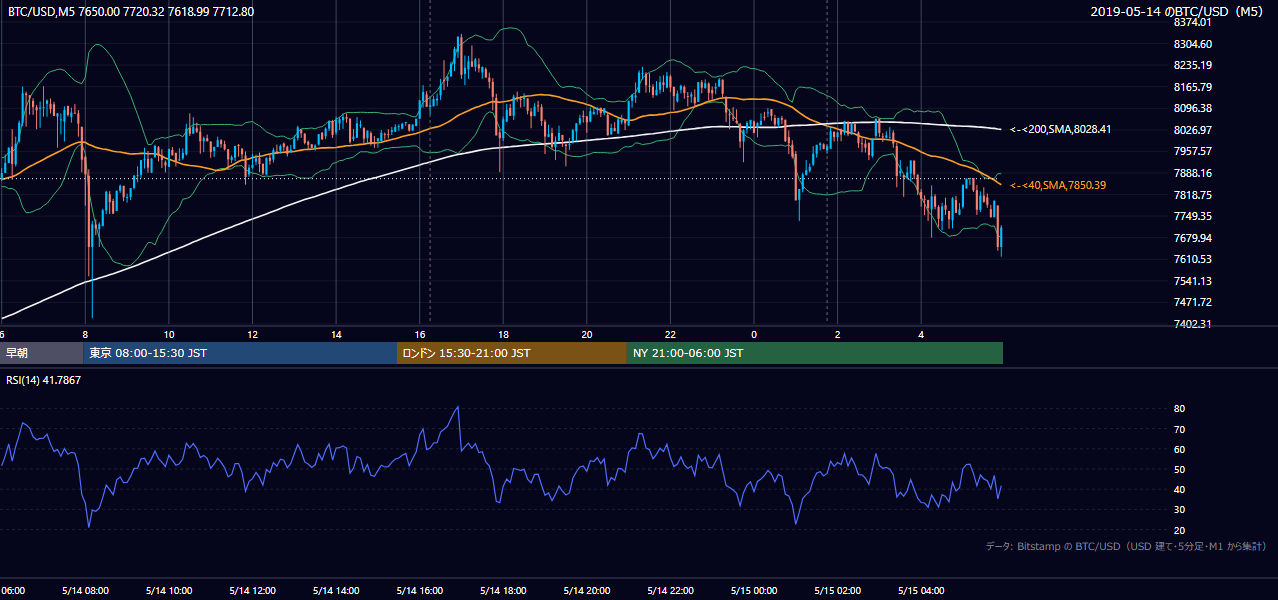Click hour tick 16 on price chart axis
This screenshot has height=600, width=1278.
pos(420,334)
